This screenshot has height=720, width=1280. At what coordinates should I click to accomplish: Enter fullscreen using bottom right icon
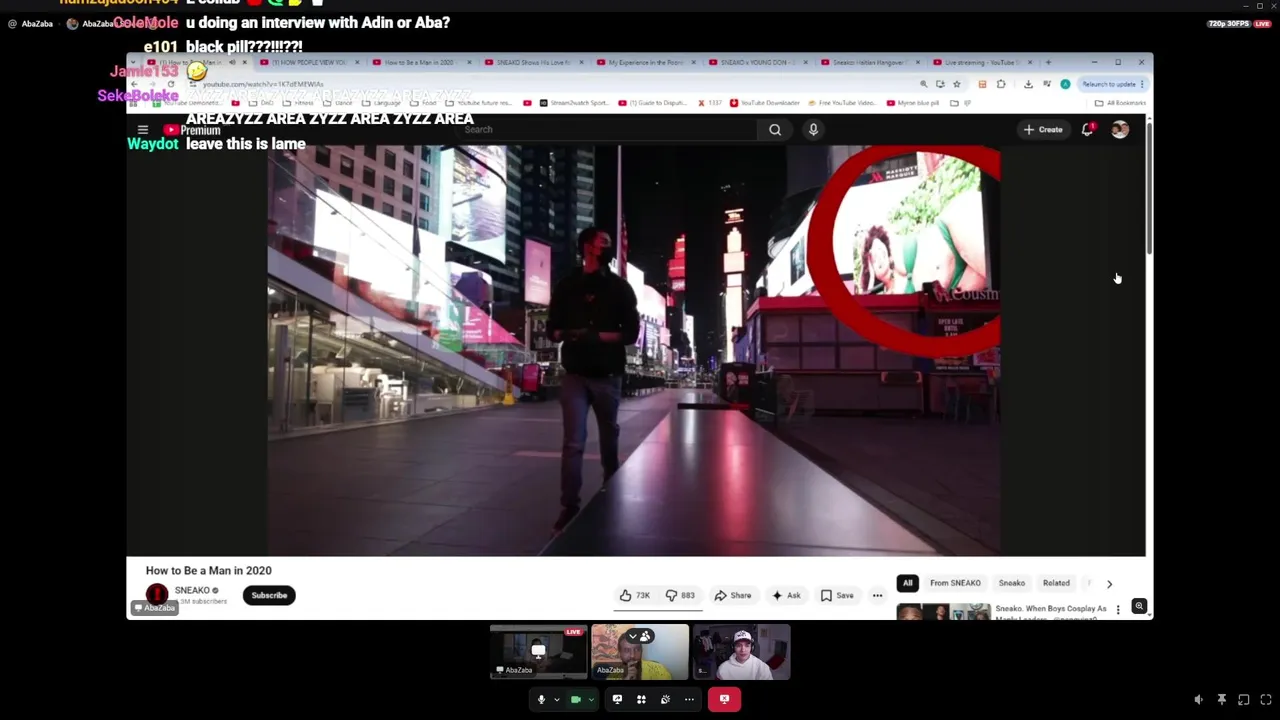(1265, 700)
